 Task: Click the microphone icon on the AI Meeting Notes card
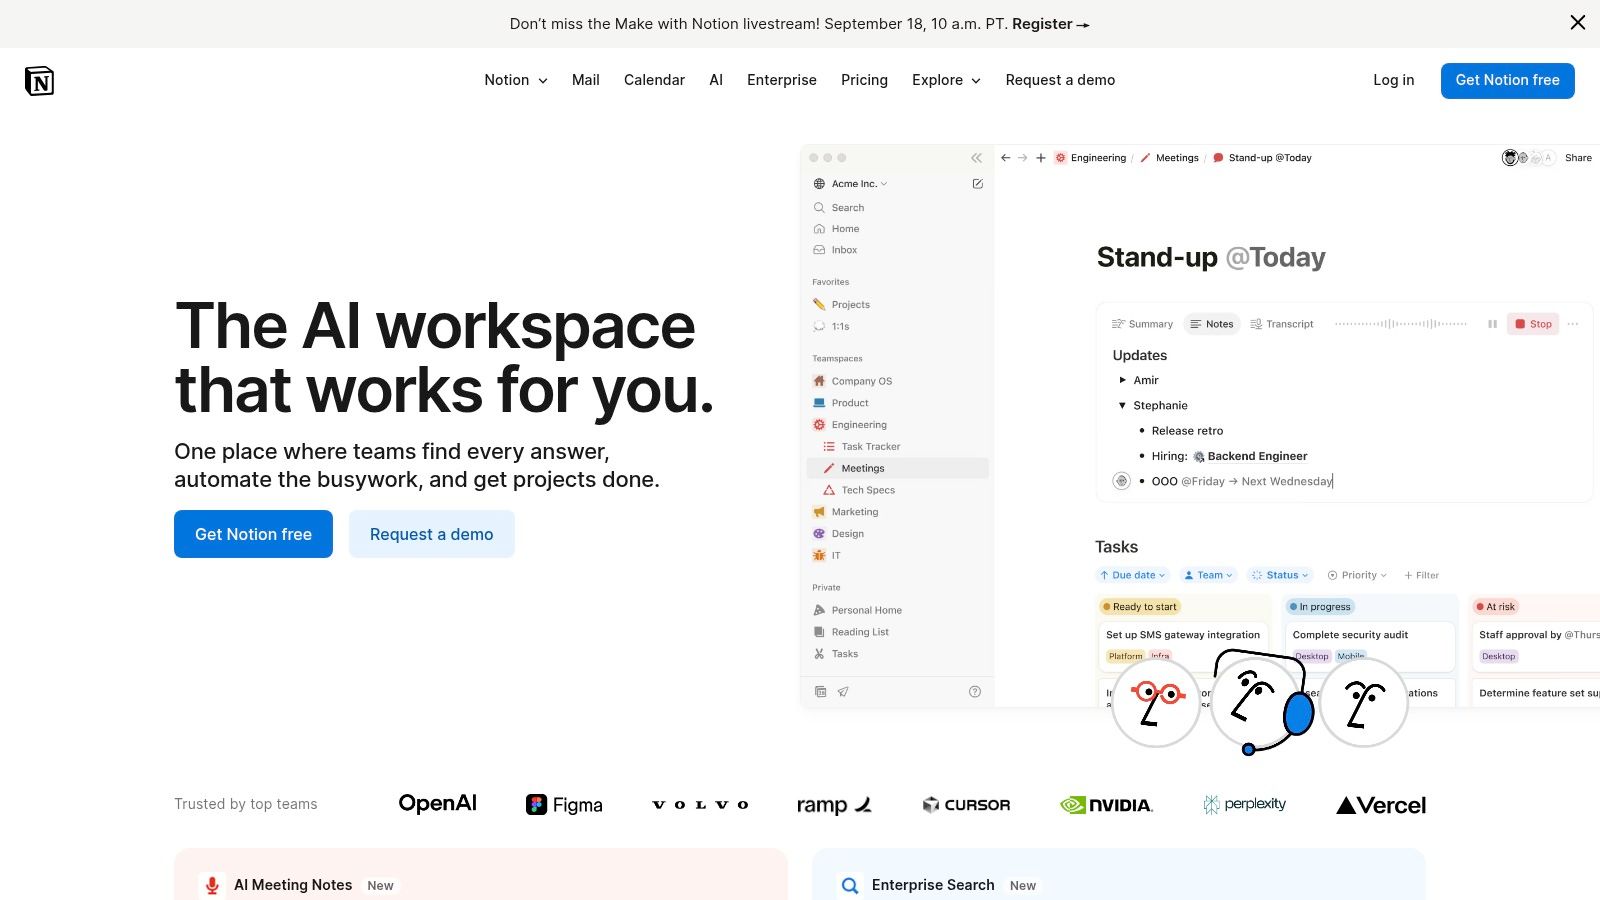[211, 885]
